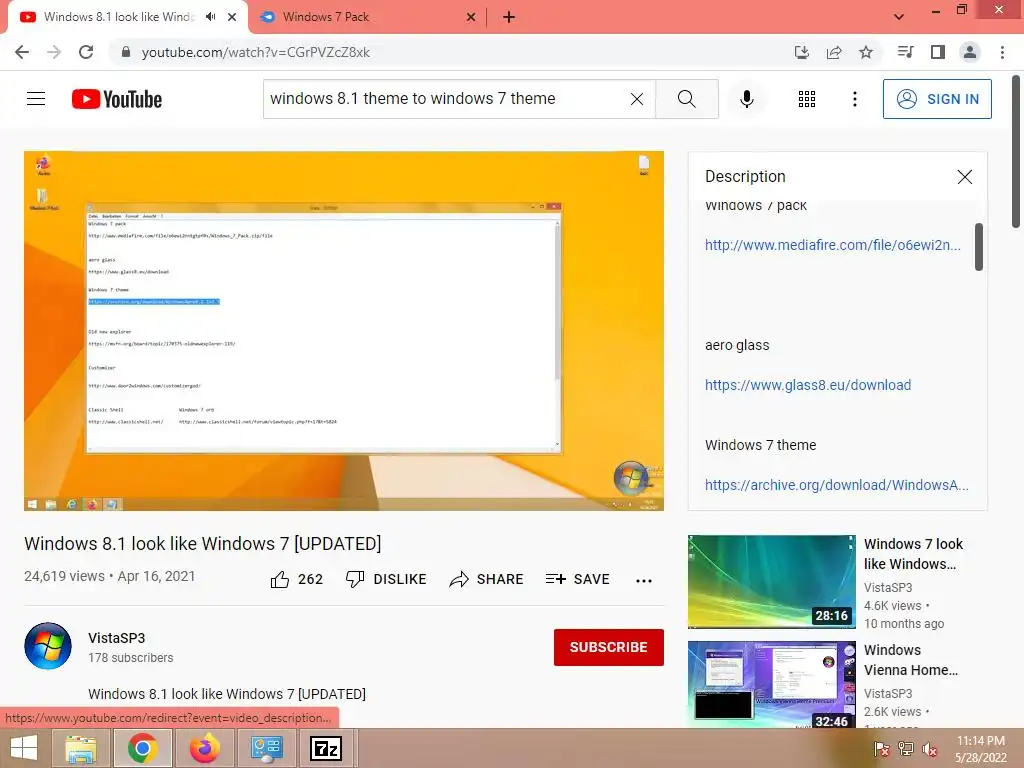Click the '178 subscribers' text
This screenshot has width=1024, height=768.
(131, 658)
